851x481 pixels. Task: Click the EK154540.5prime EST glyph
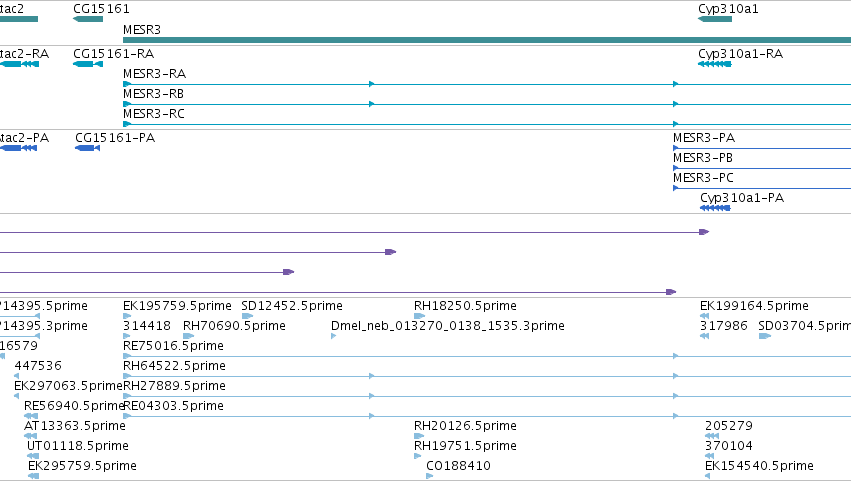click(x=708, y=476)
